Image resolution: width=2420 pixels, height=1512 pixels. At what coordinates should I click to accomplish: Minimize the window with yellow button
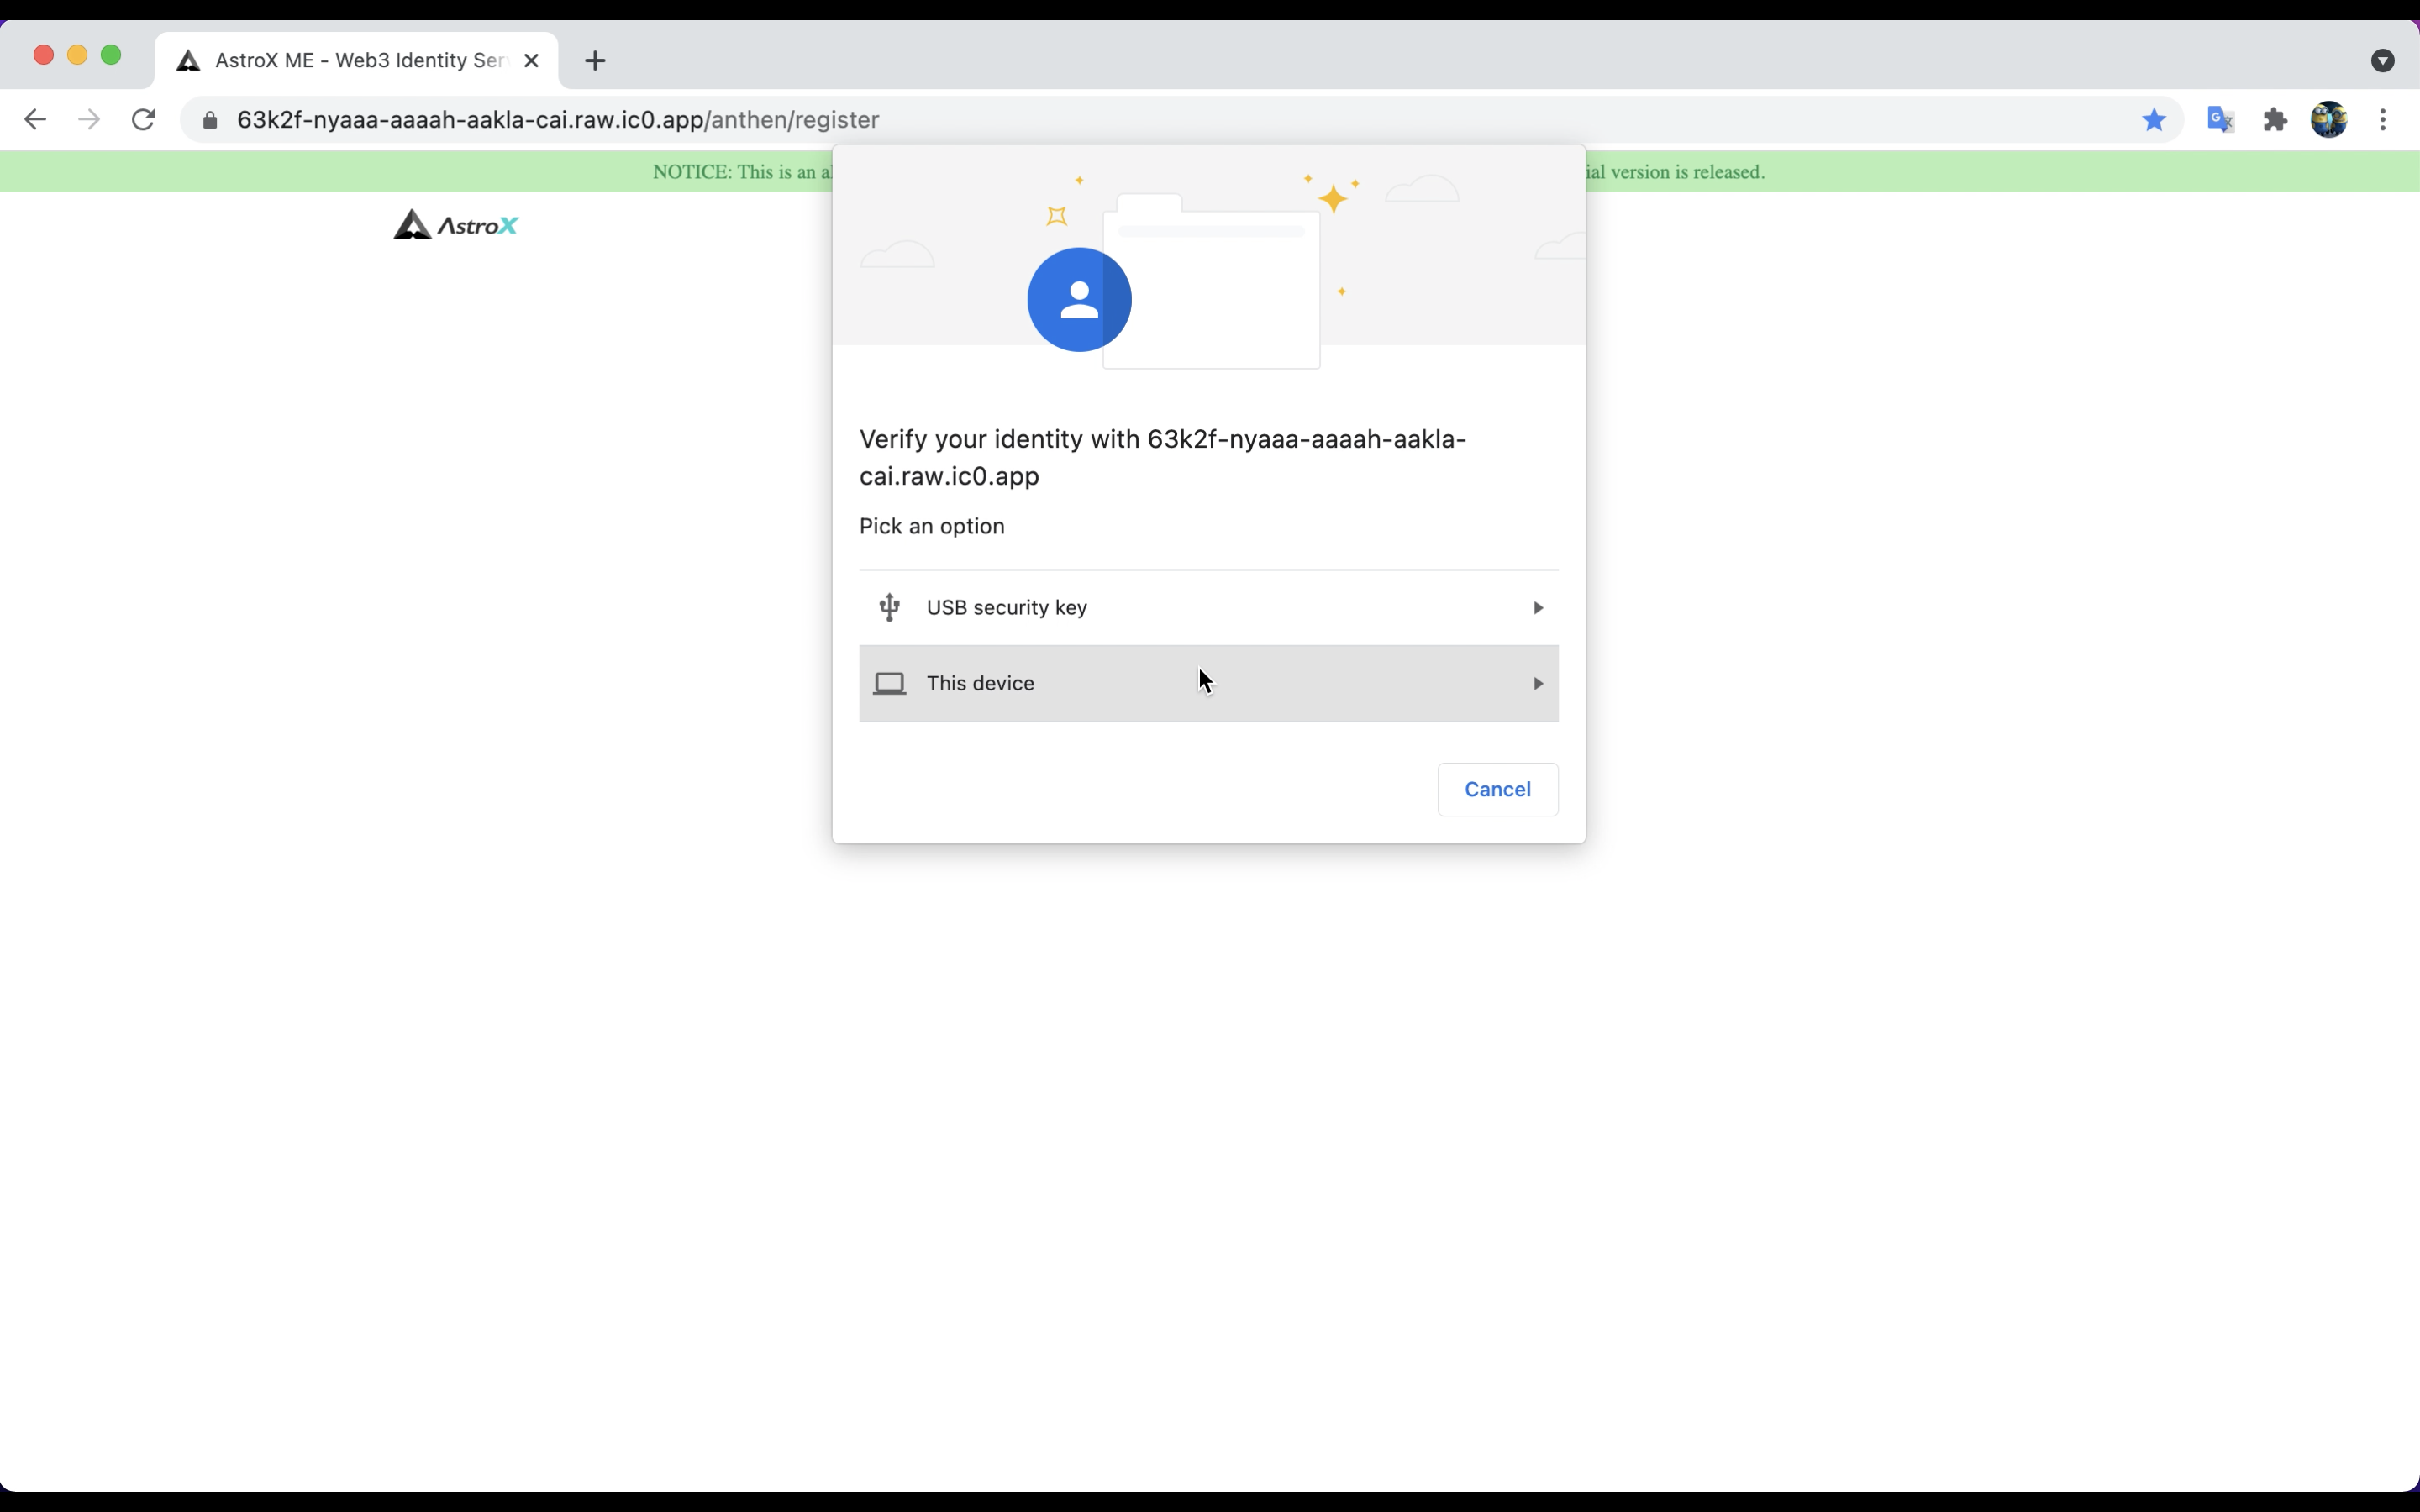click(x=77, y=56)
